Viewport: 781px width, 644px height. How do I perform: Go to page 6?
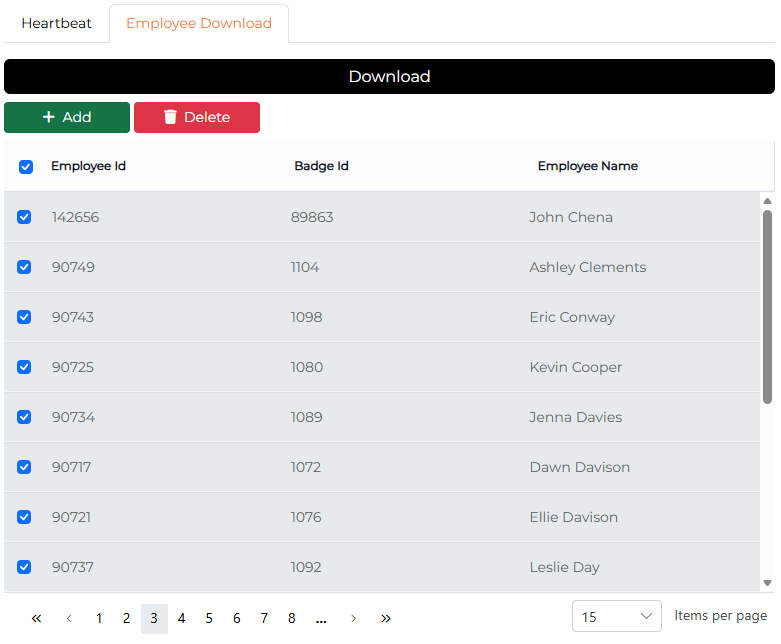coord(237,619)
